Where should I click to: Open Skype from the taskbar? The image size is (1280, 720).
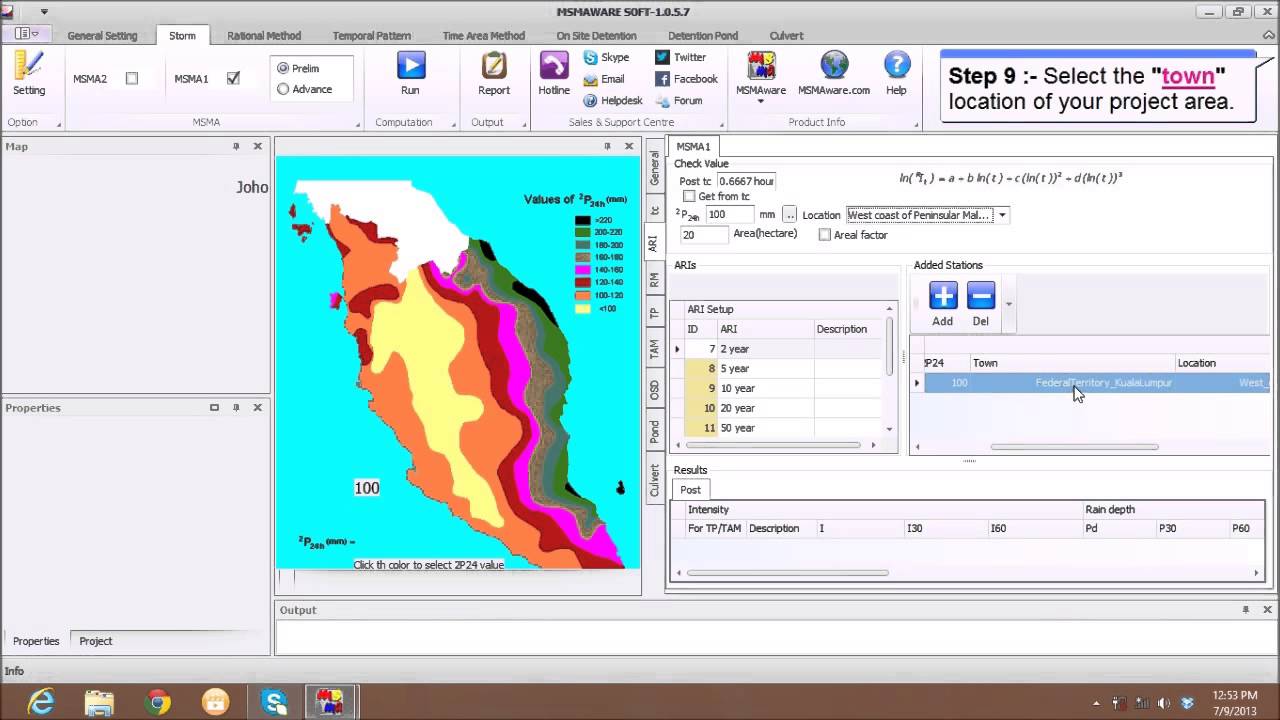pos(274,703)
